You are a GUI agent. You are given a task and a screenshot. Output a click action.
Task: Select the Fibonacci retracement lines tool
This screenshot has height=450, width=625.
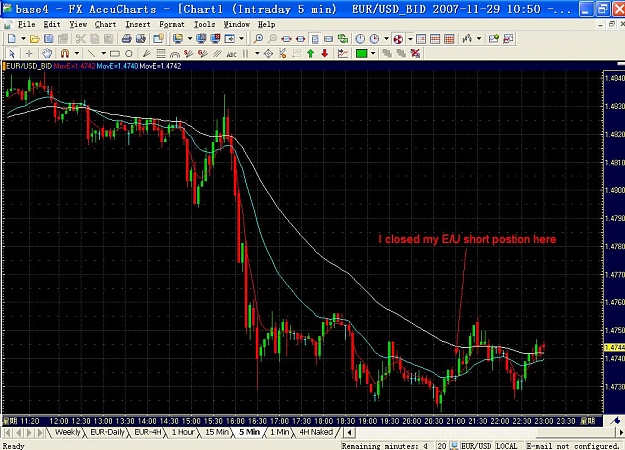tap(161, 53)
